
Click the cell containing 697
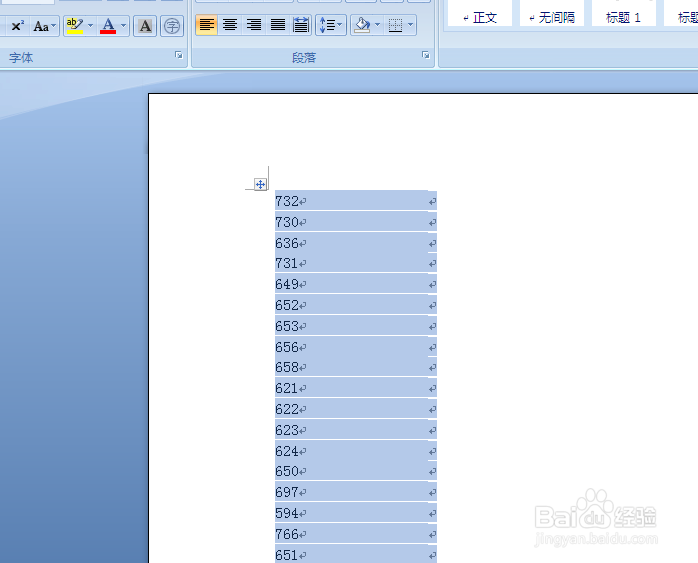point(352,491)
